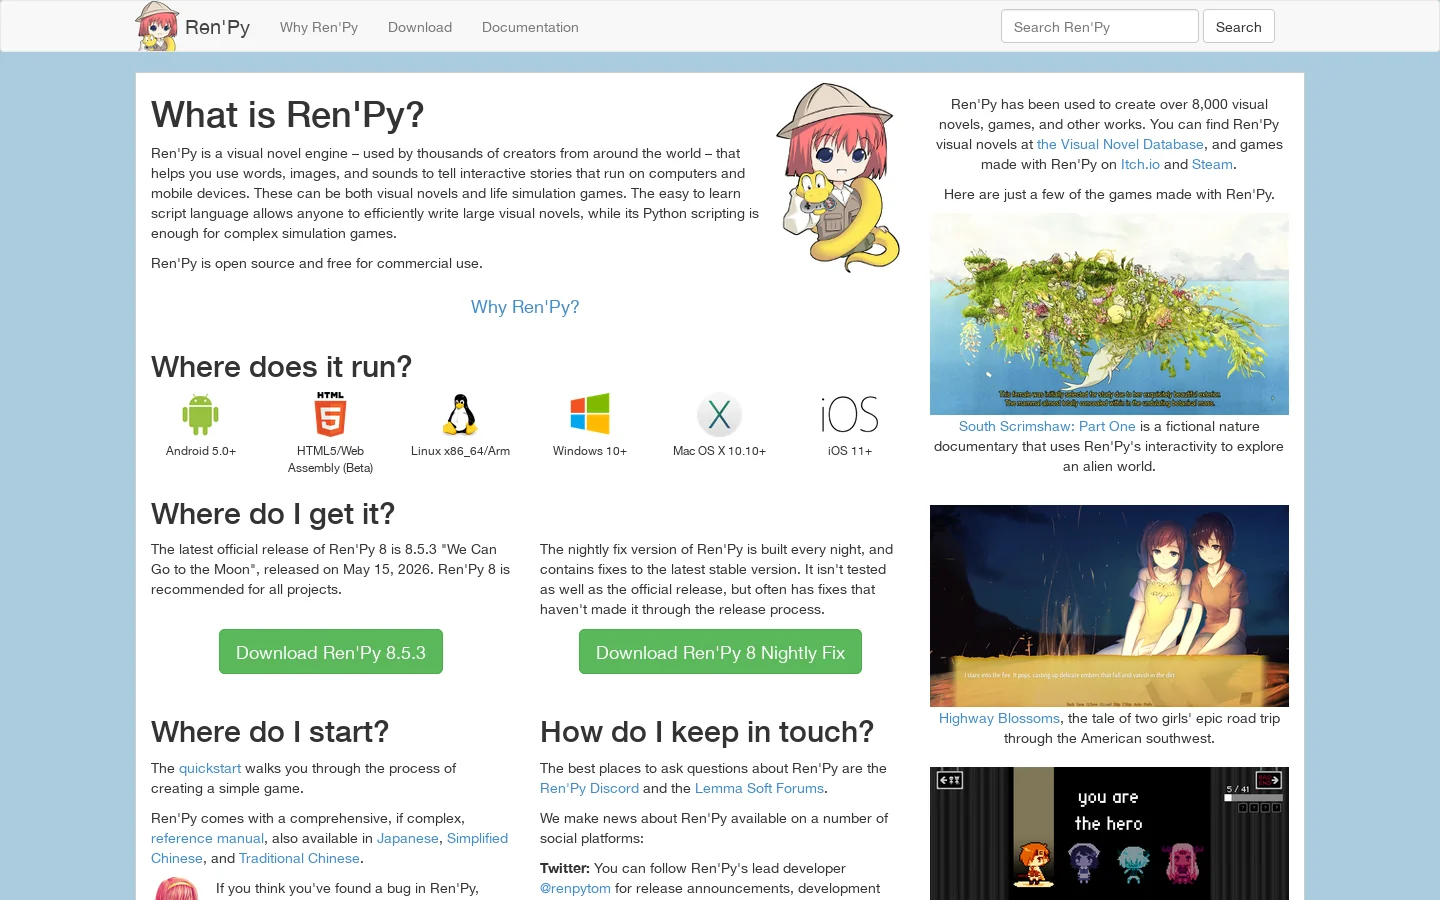
Task: Open the Lemma Soft Forums link
Action: [759, 788]
